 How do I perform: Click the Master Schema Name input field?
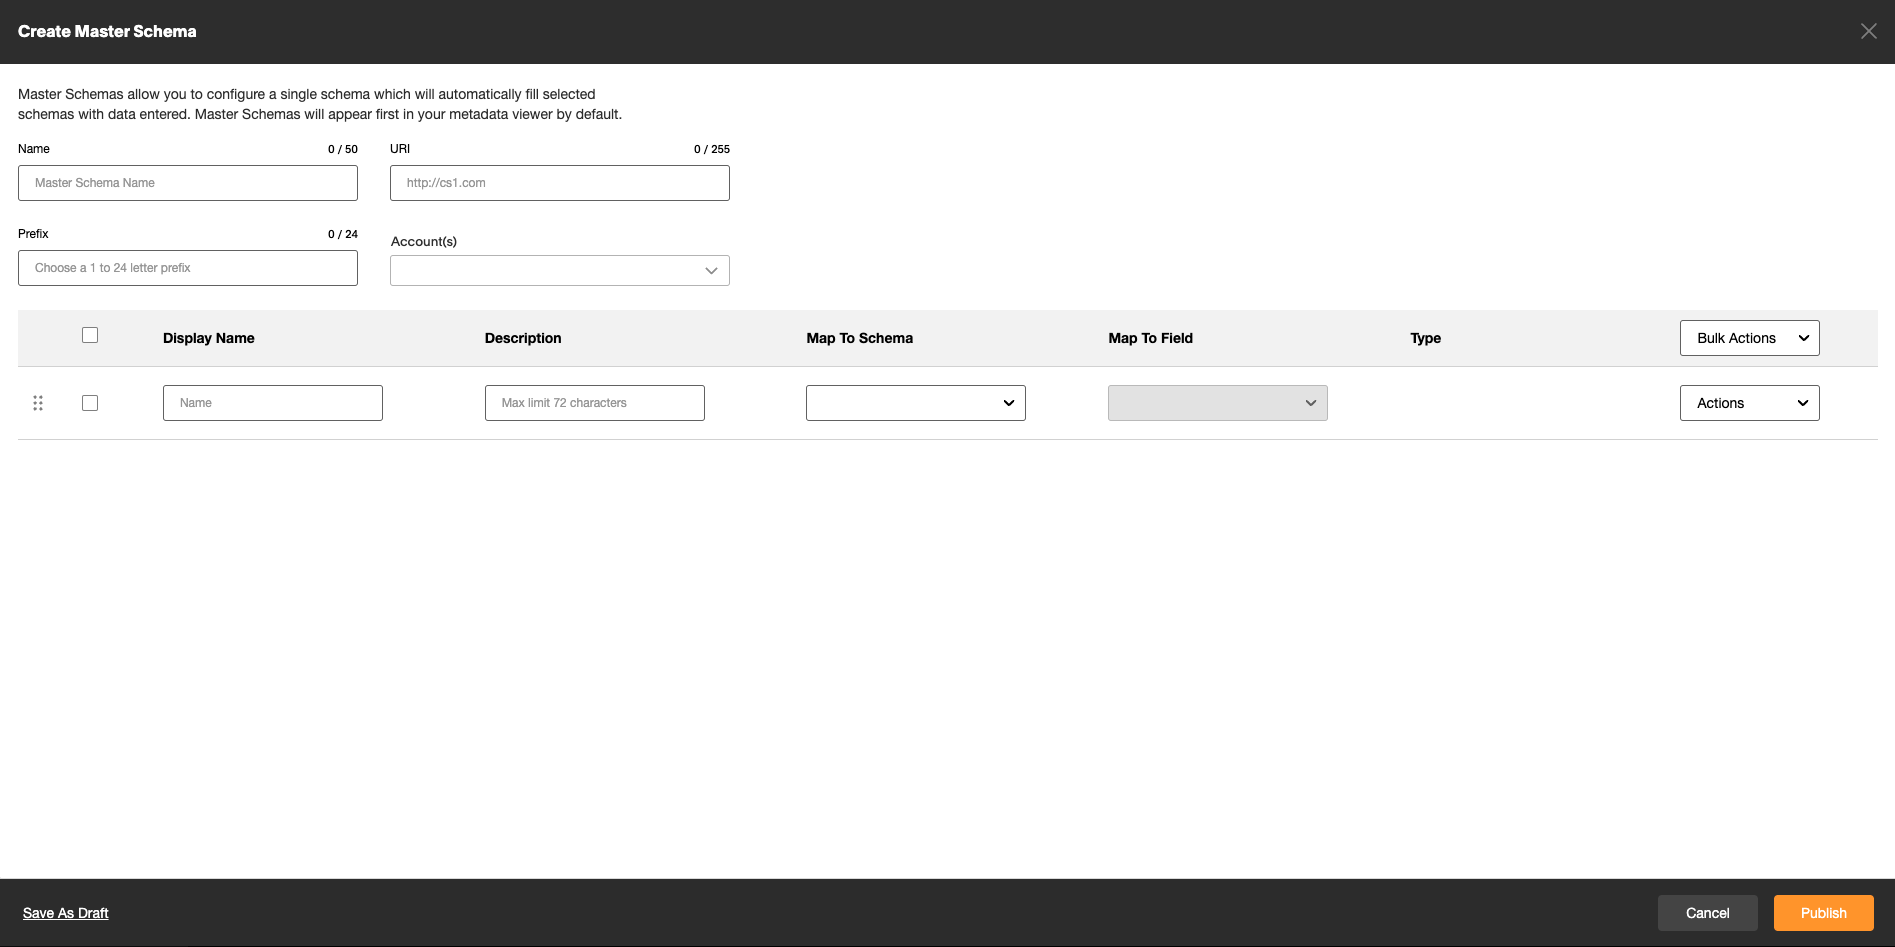coord(187,183)
